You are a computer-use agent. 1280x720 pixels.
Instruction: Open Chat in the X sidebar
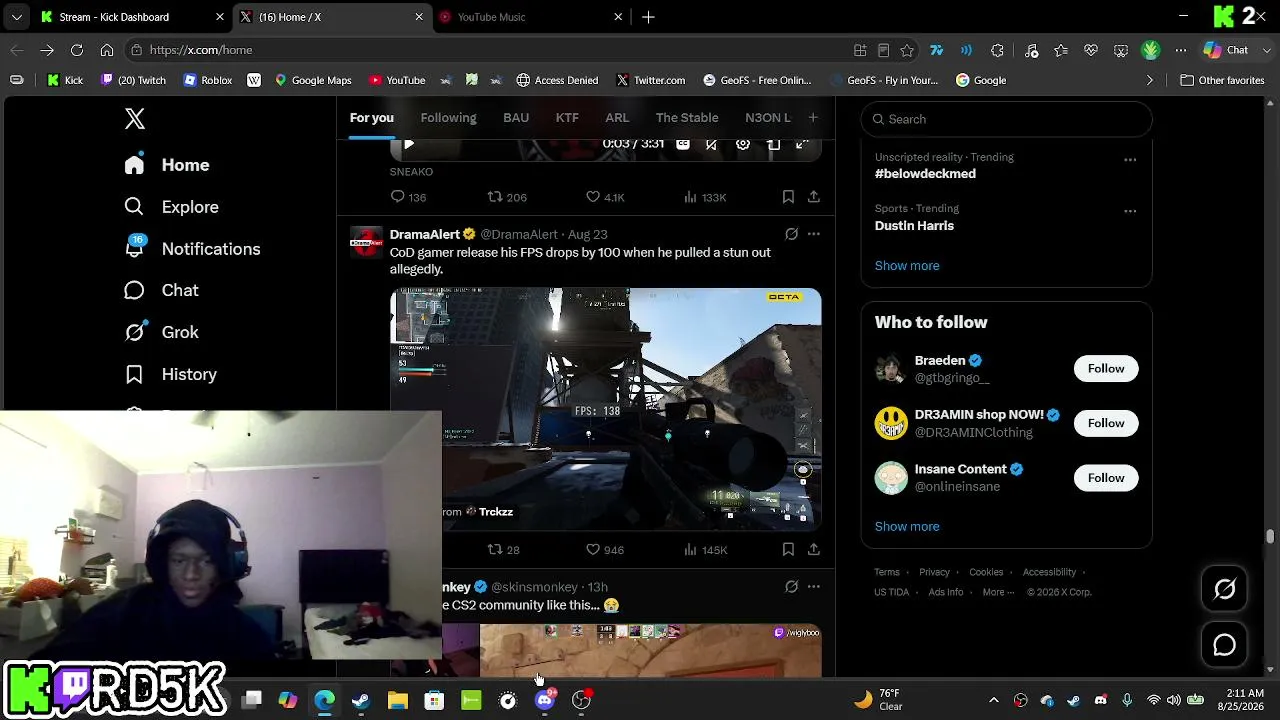[x=161, y=290]
